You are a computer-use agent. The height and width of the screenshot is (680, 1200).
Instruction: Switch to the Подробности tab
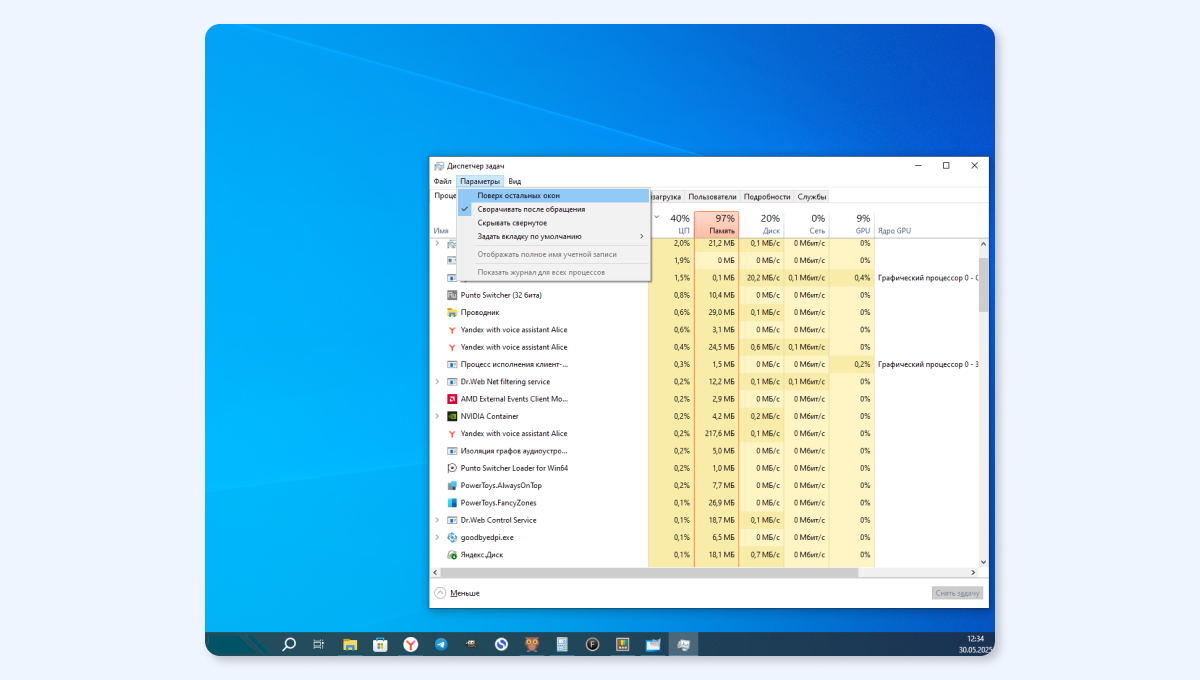pyautogui.click(x=767, y=197)
